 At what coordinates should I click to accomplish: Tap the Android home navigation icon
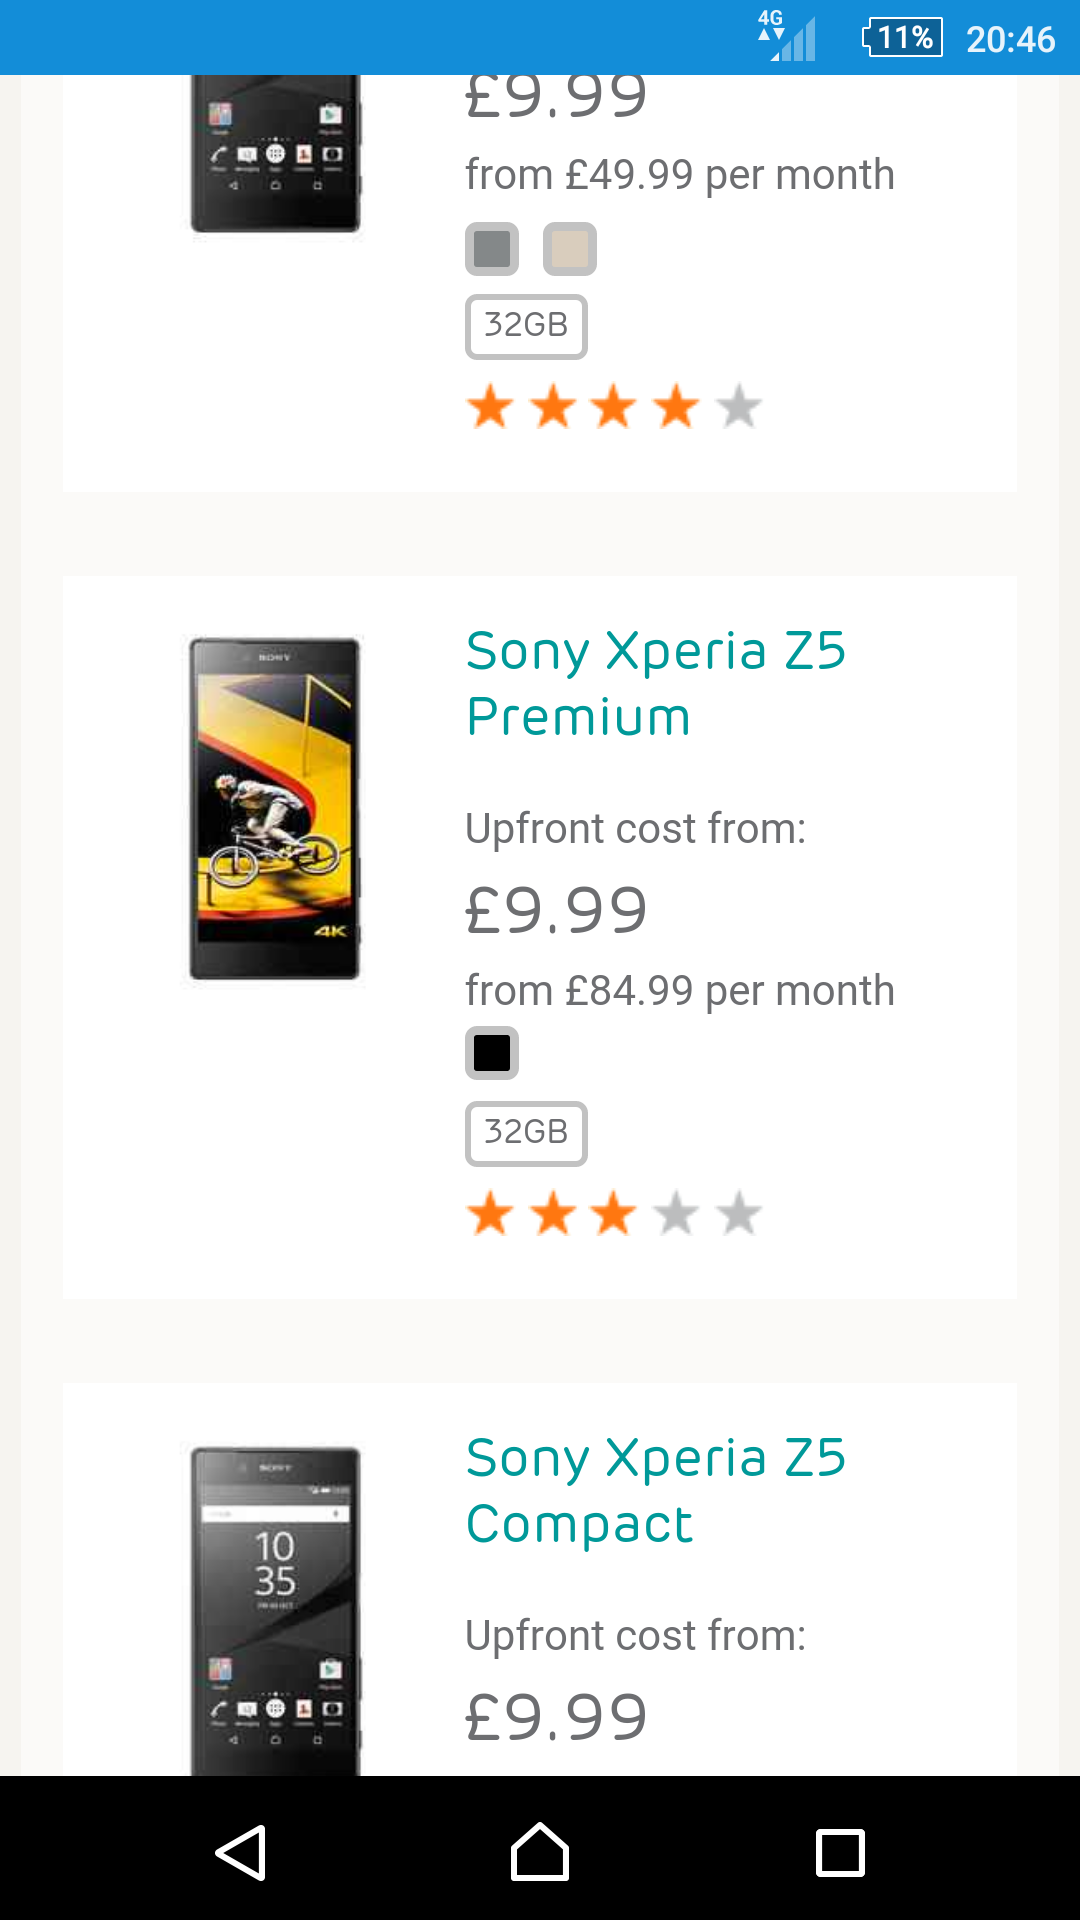click(x=540, y=1852)
